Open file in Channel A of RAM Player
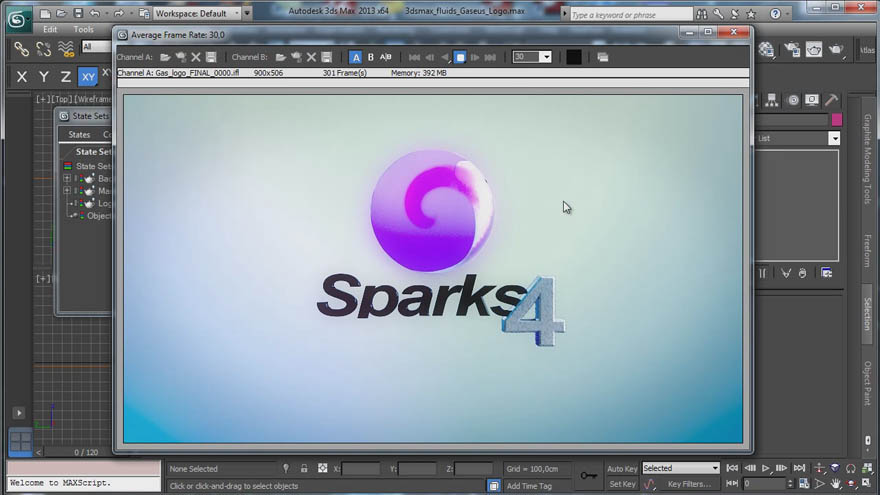 165,57
